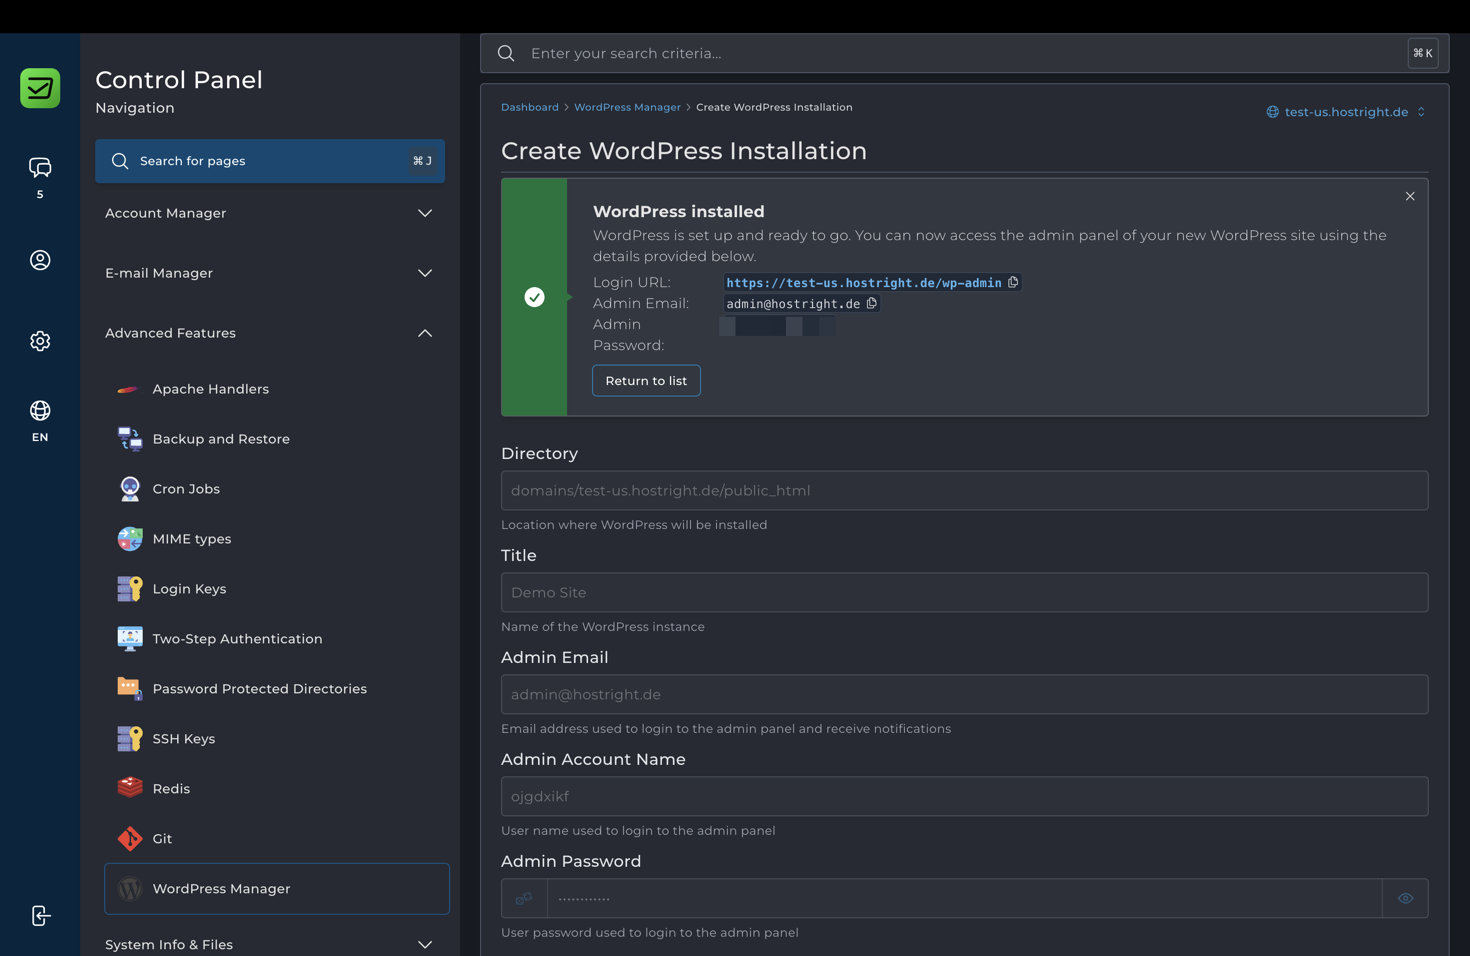The image size is (1470, 956).
Task: Expand the System Info & Files section
Action: [x=270, y=944]
